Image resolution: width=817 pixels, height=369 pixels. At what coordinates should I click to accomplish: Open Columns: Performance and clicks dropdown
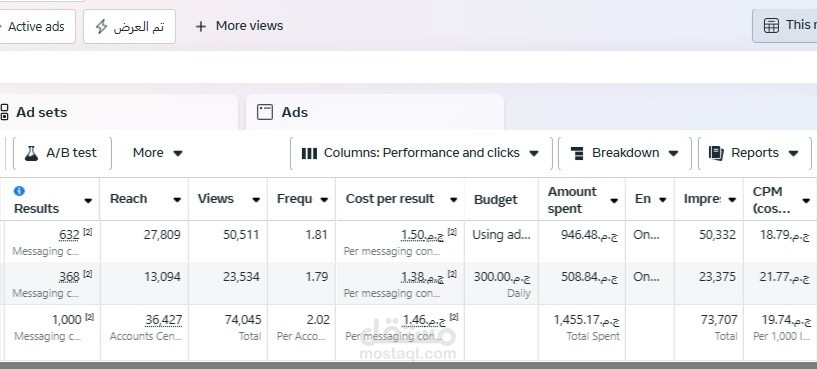click(x=421, y=153)
